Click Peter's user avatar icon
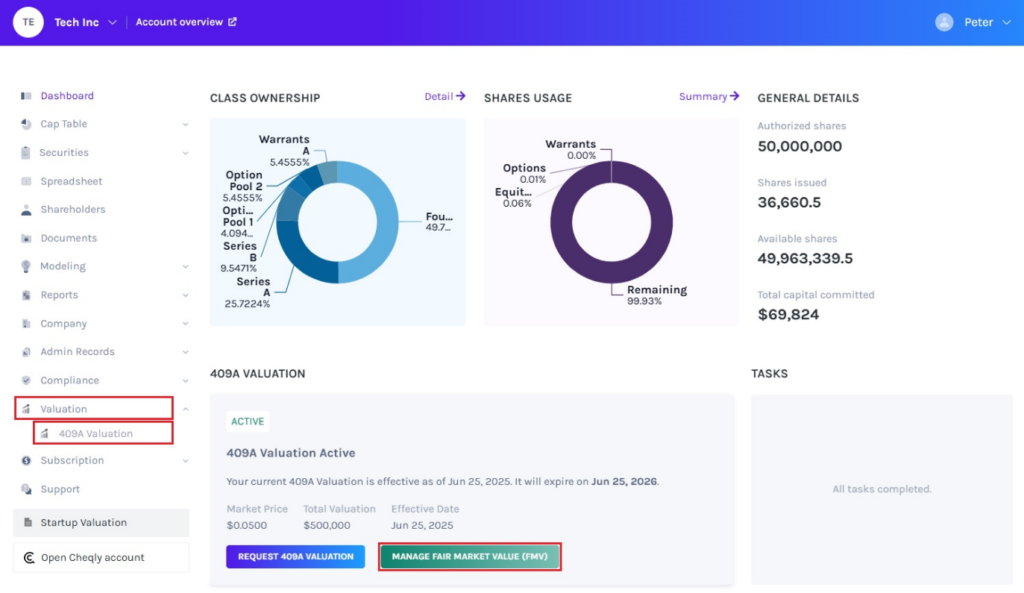Screen dimensions: 1024x593 point(944,22)
